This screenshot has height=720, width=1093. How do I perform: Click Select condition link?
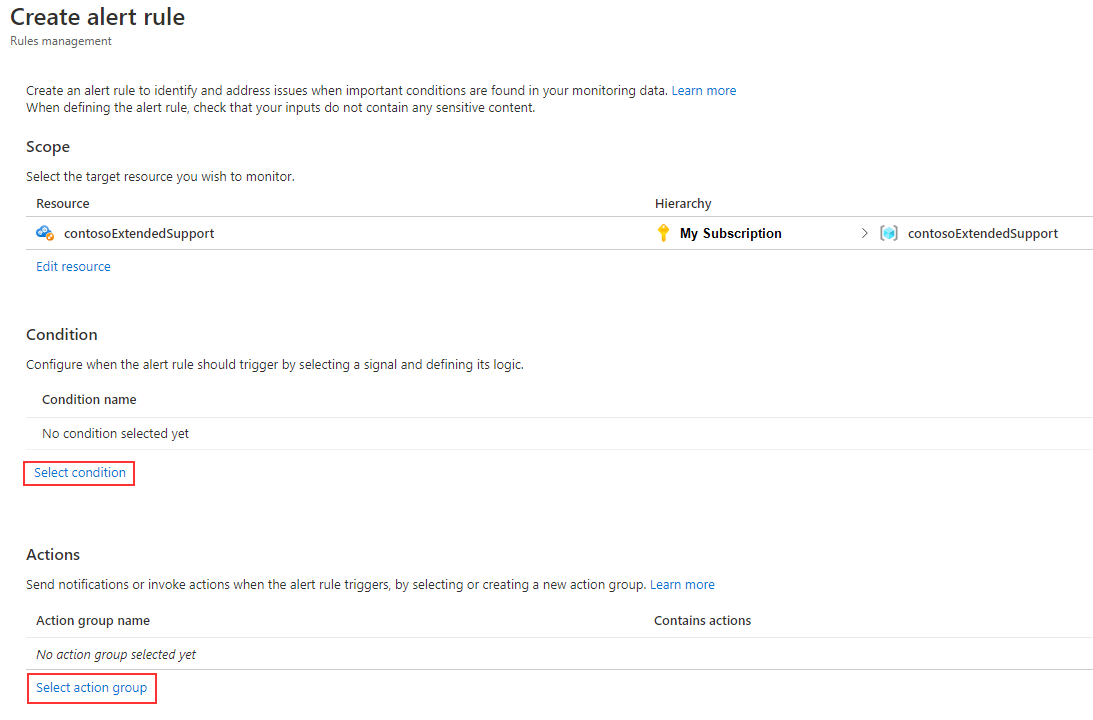[x=79, y=473]
